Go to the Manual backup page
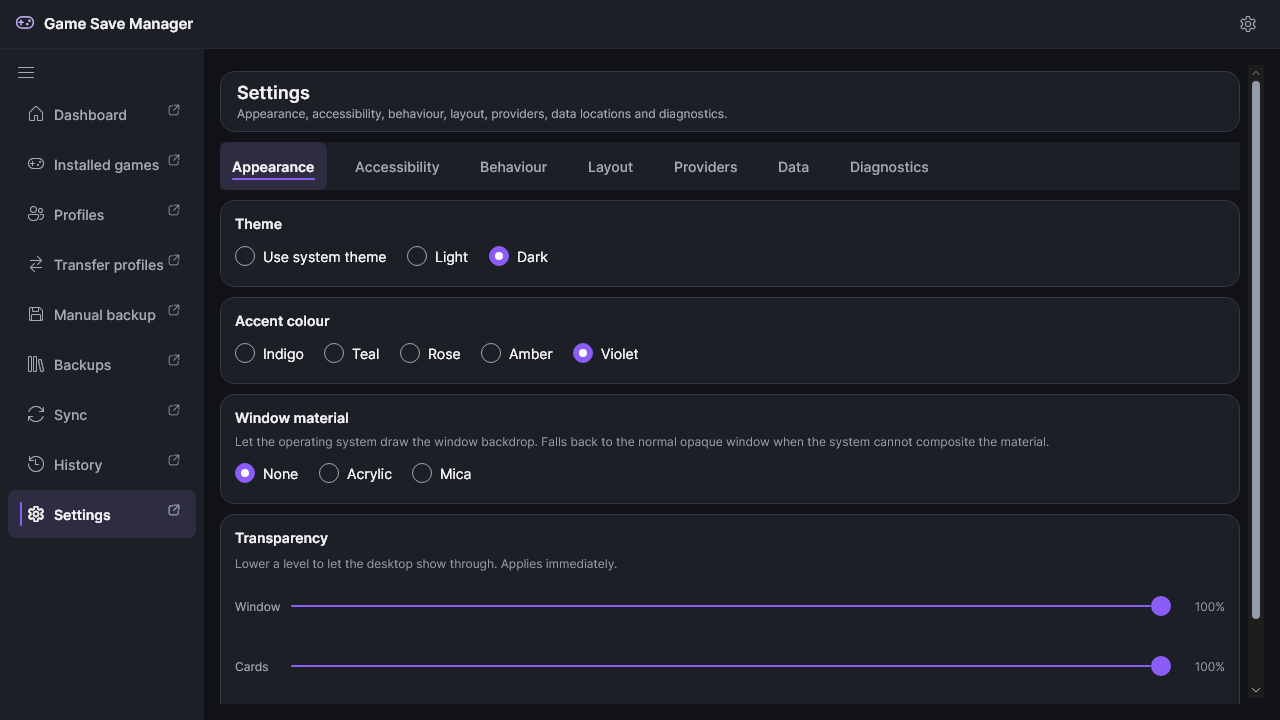1280x720 pixels. point(104,315)
